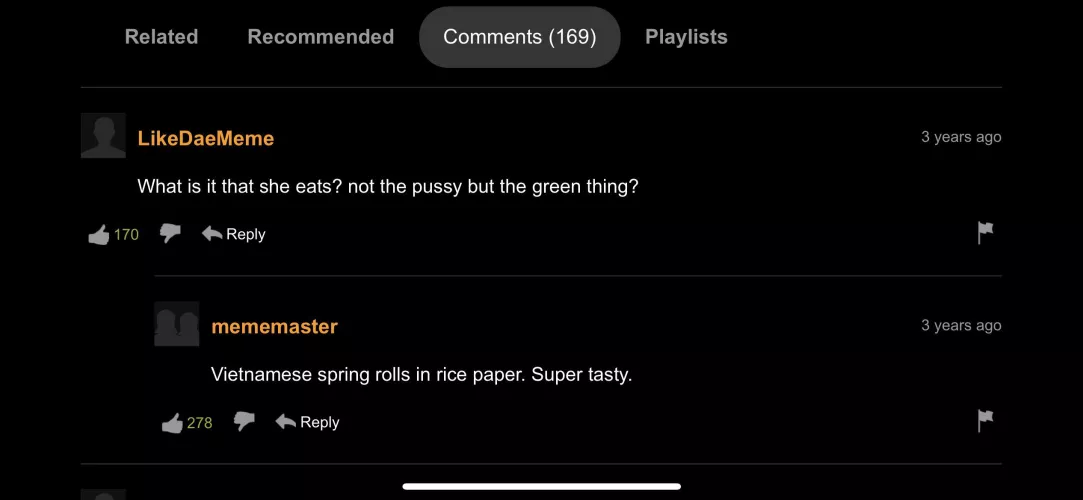The image size is (1083, 500).
Task: Dislike the LikeDaeMeme comment with thumbs down
Action: [x=170, y=234]
